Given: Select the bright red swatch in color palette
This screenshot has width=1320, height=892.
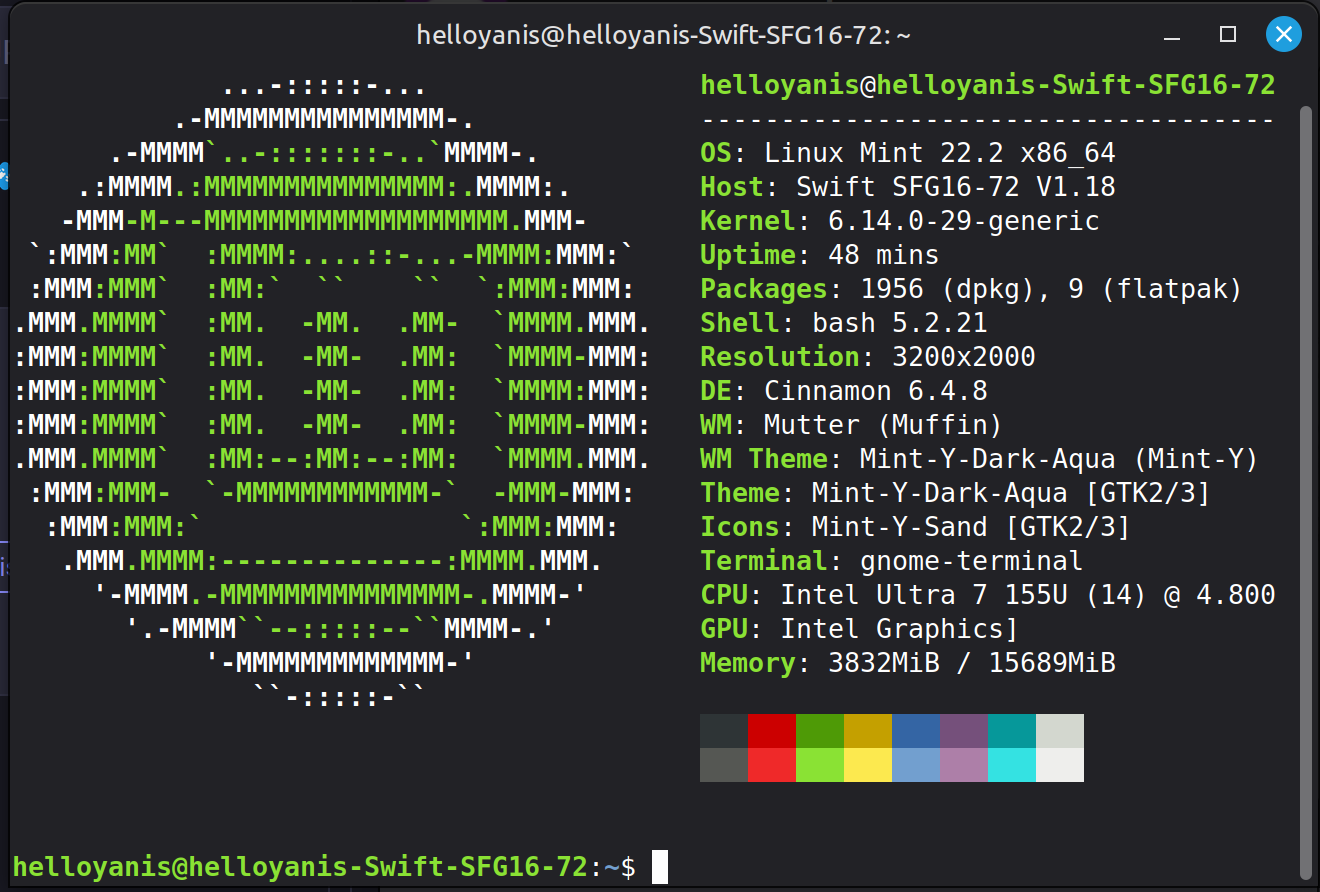Looking at the screenshot, I should tap(770, 762).
